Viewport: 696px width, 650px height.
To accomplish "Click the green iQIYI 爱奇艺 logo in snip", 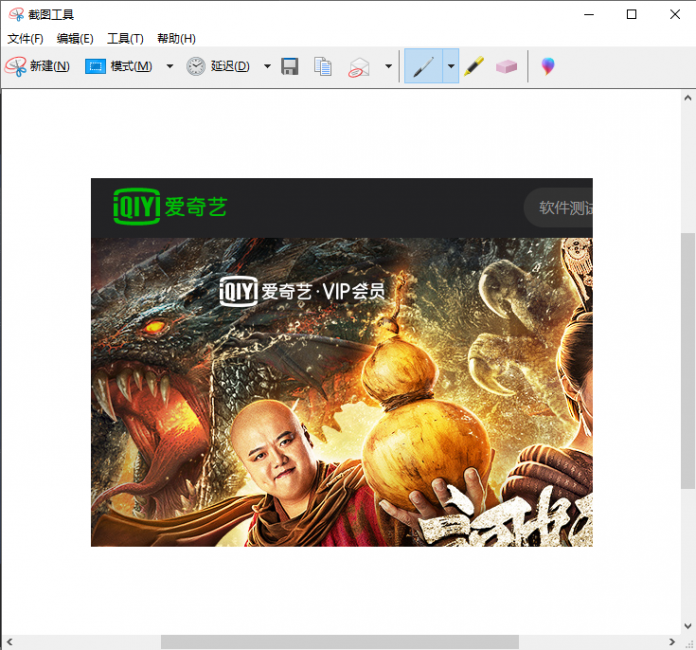I will 170,207.
